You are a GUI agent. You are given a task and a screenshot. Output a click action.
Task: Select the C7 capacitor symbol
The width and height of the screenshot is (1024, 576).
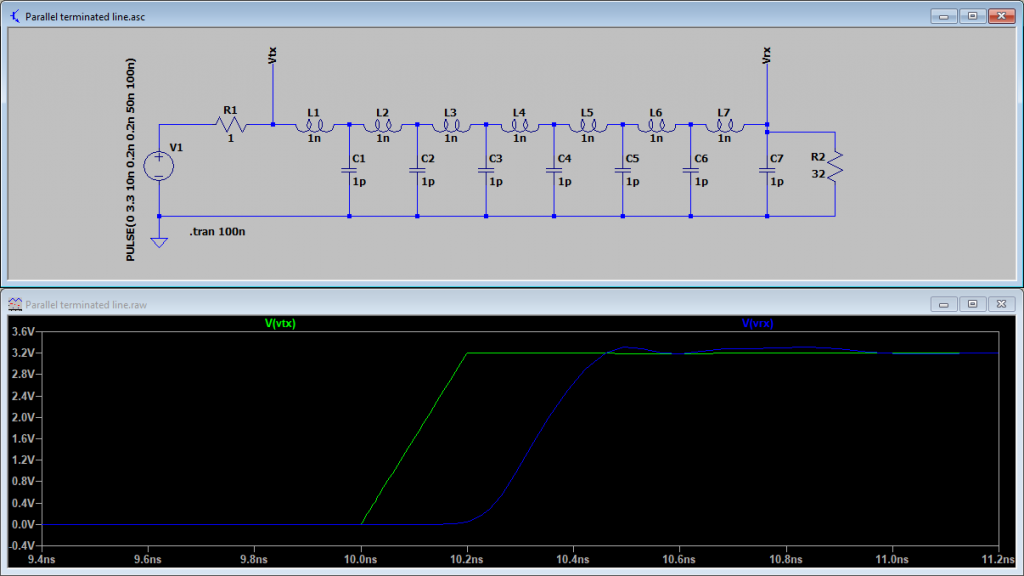pos(767,171)
